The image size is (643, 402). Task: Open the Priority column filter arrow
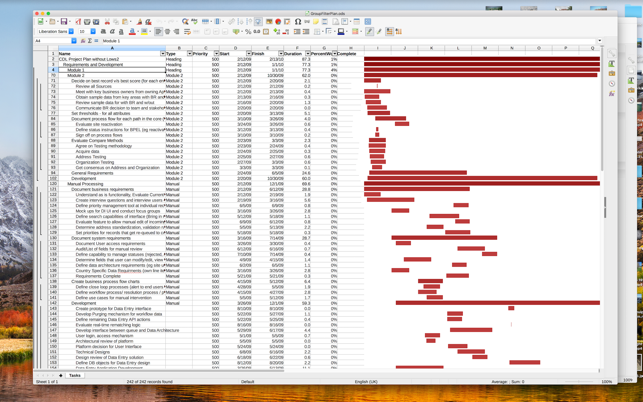(217, 53)
